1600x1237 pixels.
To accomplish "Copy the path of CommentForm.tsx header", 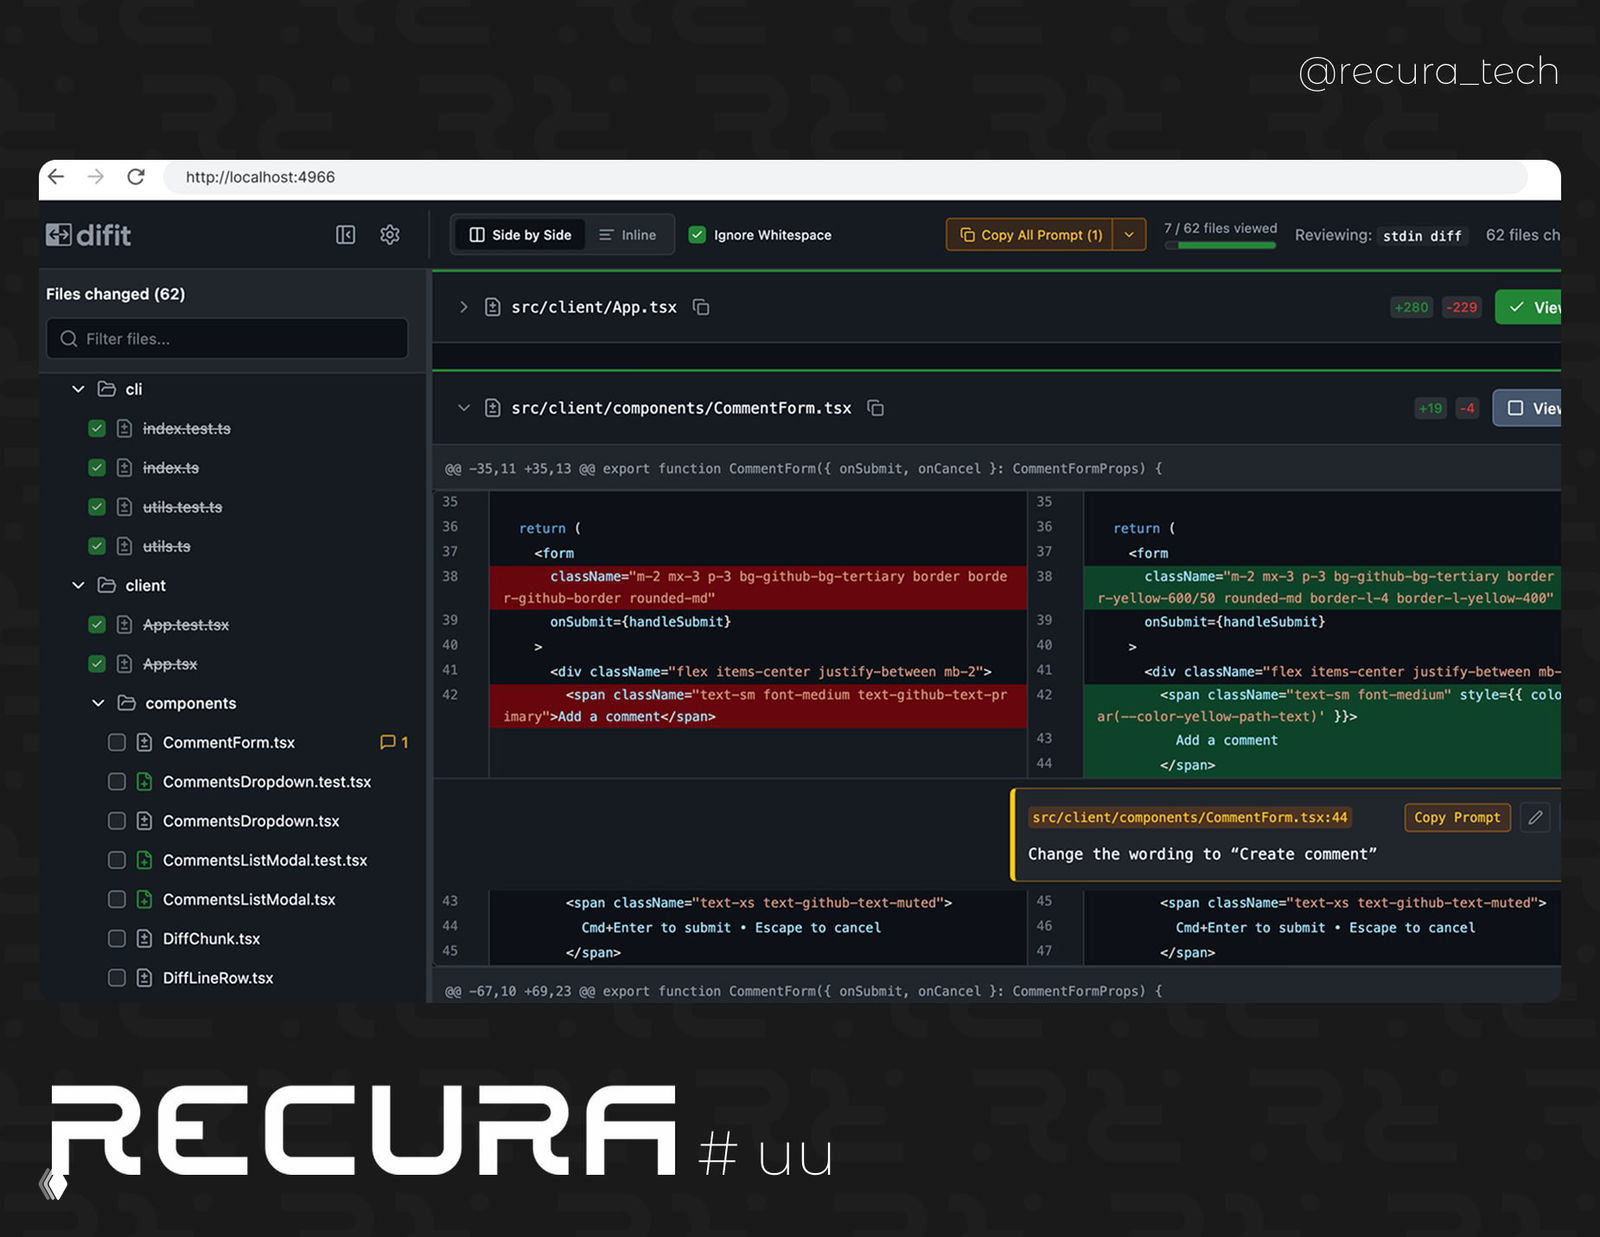I will tap(876, 408).
